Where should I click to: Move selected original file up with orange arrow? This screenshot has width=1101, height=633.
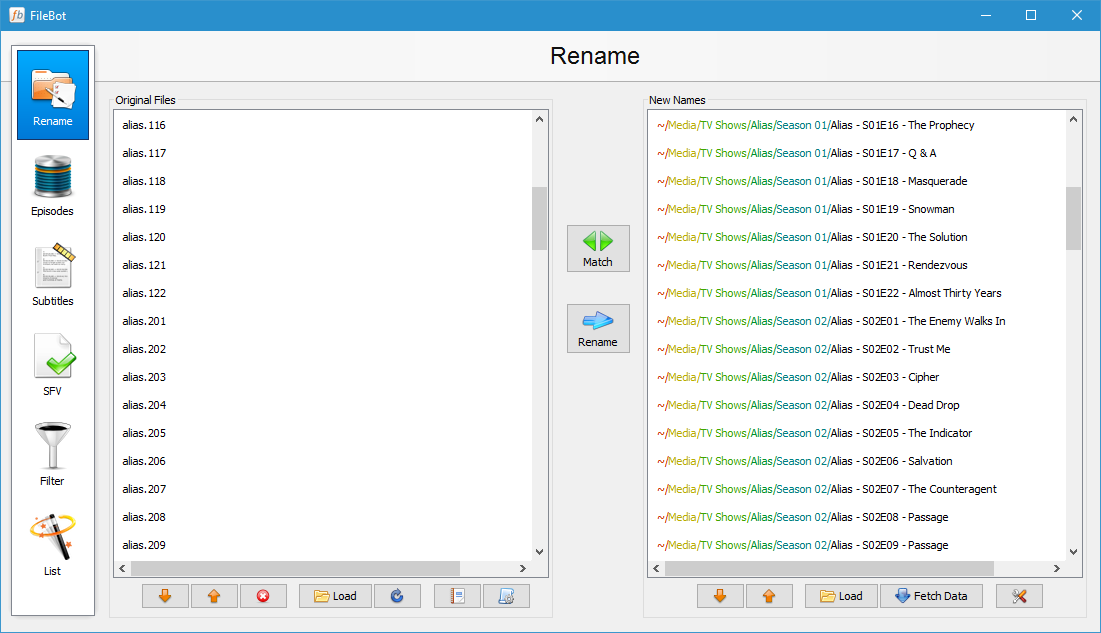[214, 595]
